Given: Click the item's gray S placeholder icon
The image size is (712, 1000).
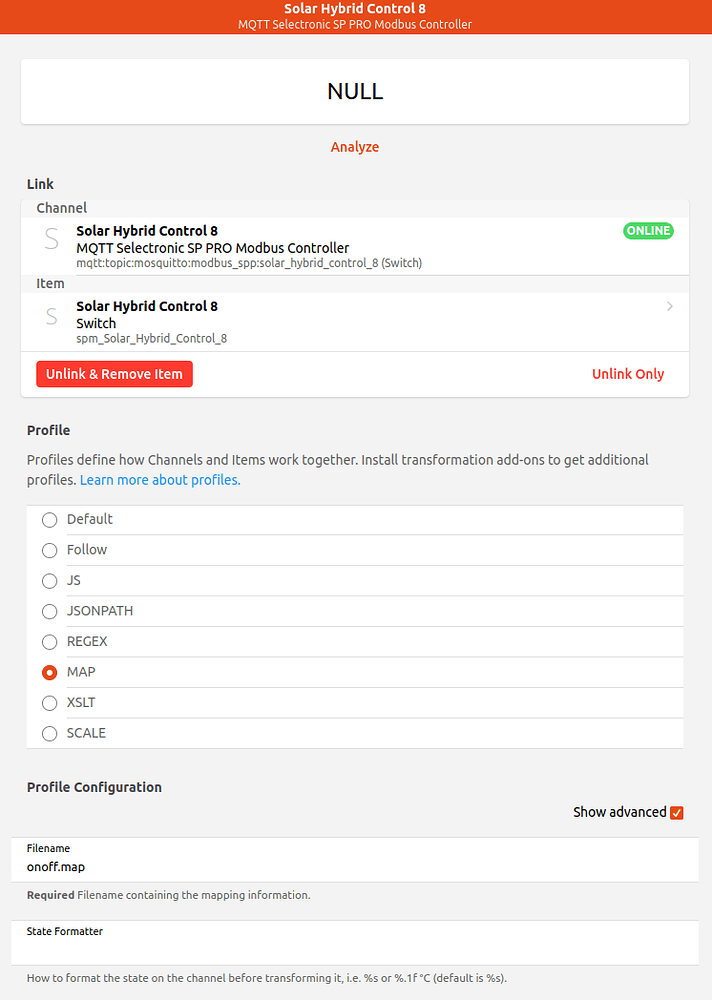Looking at the screenshot, I should [x=50, y=315].
